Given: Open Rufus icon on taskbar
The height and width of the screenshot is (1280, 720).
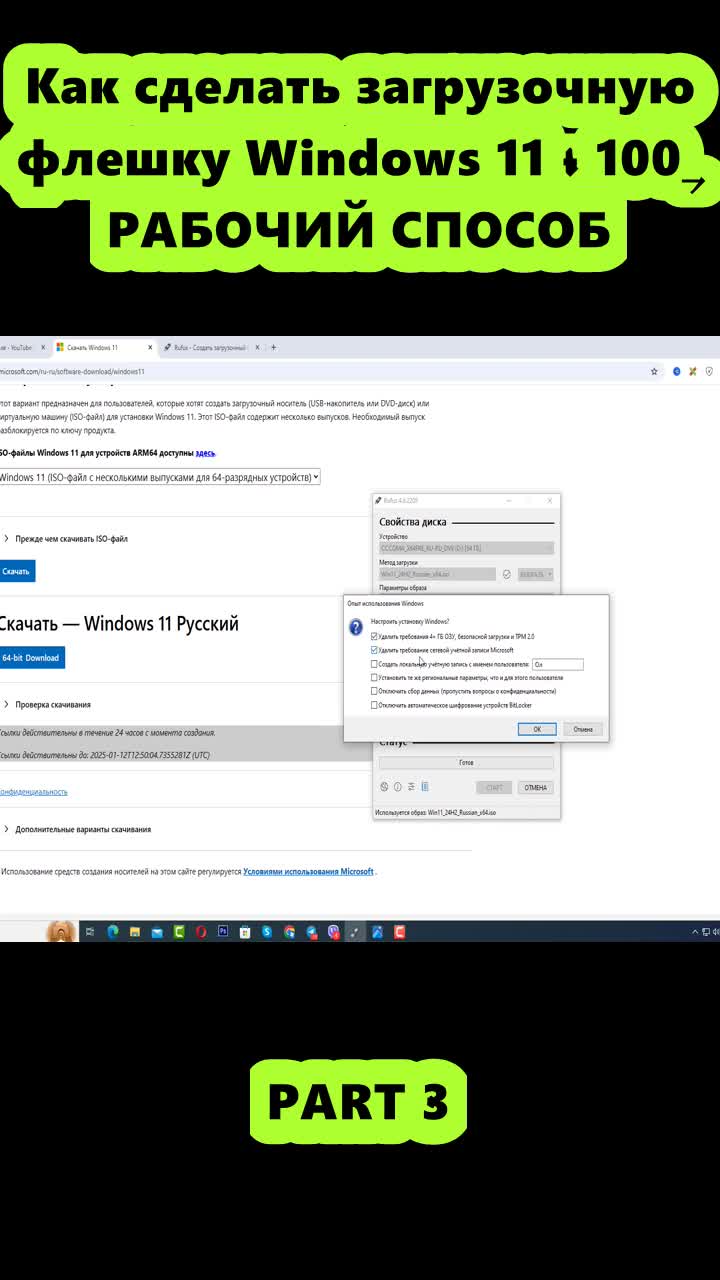Looking at the screenshot, I should tap(356, 932).
